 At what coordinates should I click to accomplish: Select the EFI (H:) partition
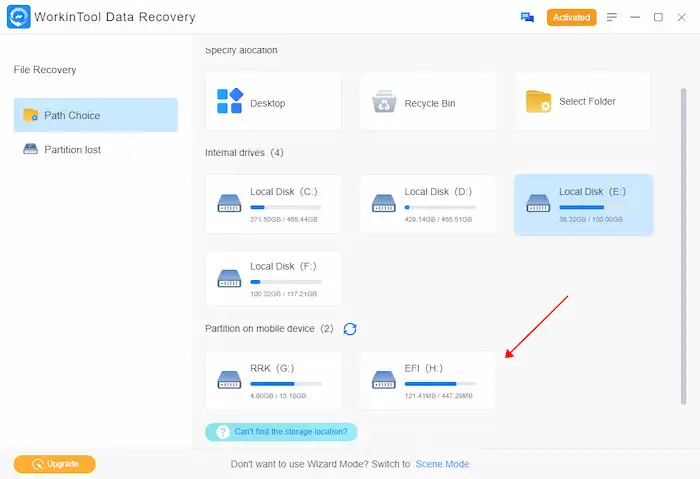428,380
